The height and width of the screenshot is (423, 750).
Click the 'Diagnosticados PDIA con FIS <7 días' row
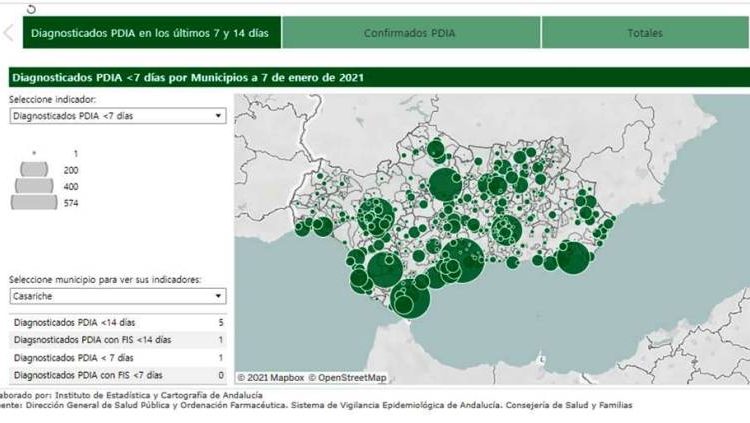click(x=117, y=374)
